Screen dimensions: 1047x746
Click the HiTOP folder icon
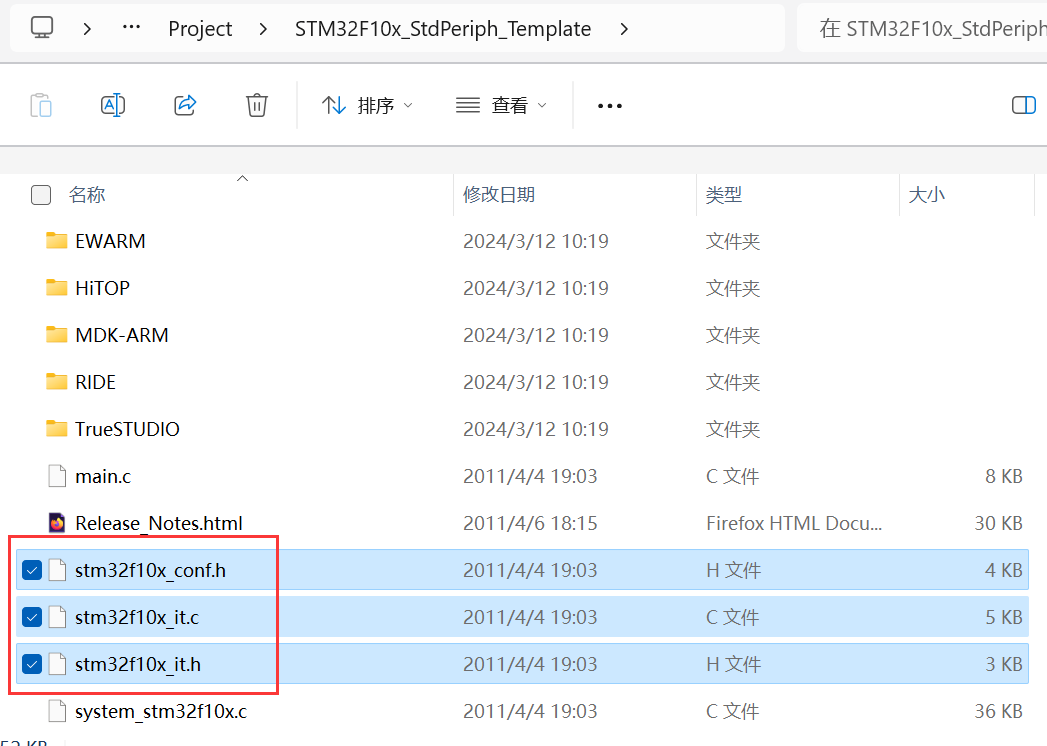pyautogui.click(x=57, y=288)
